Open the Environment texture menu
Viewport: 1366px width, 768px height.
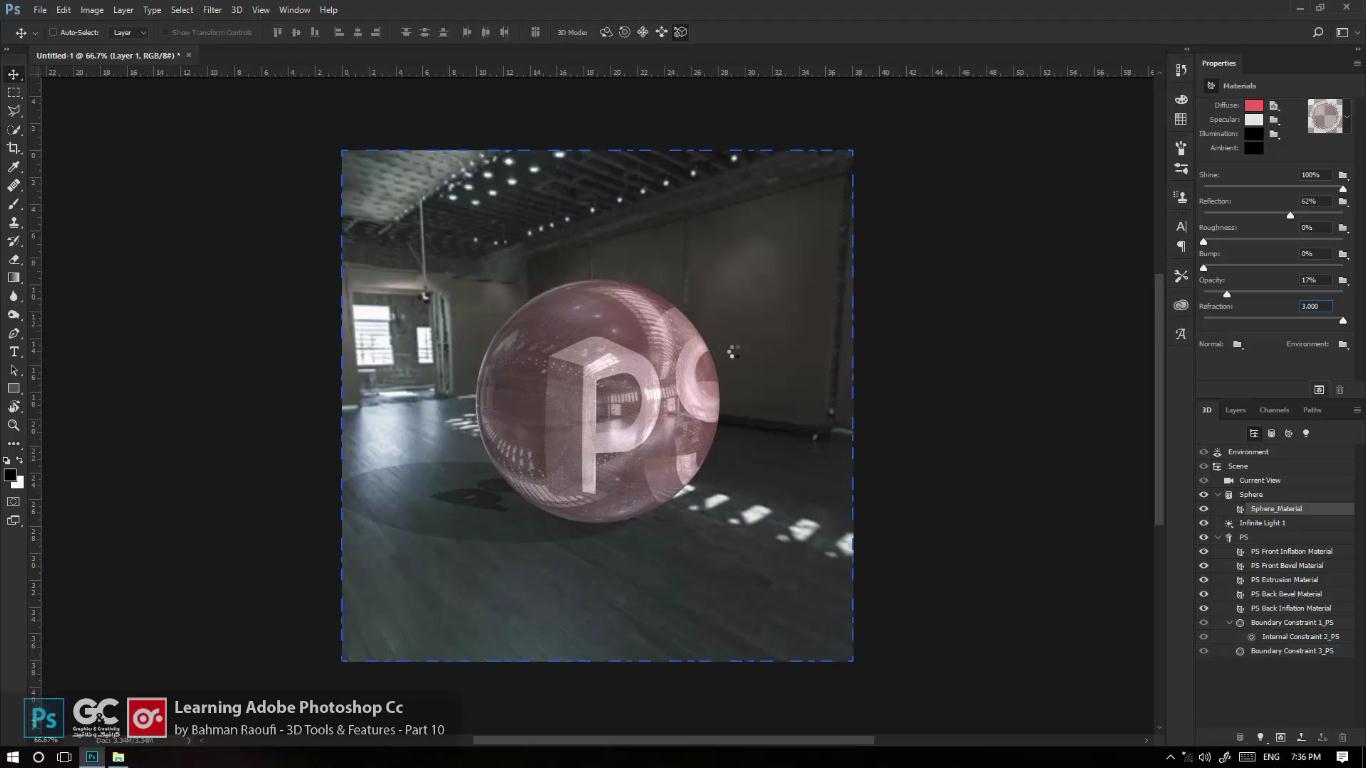point(1343,344)
